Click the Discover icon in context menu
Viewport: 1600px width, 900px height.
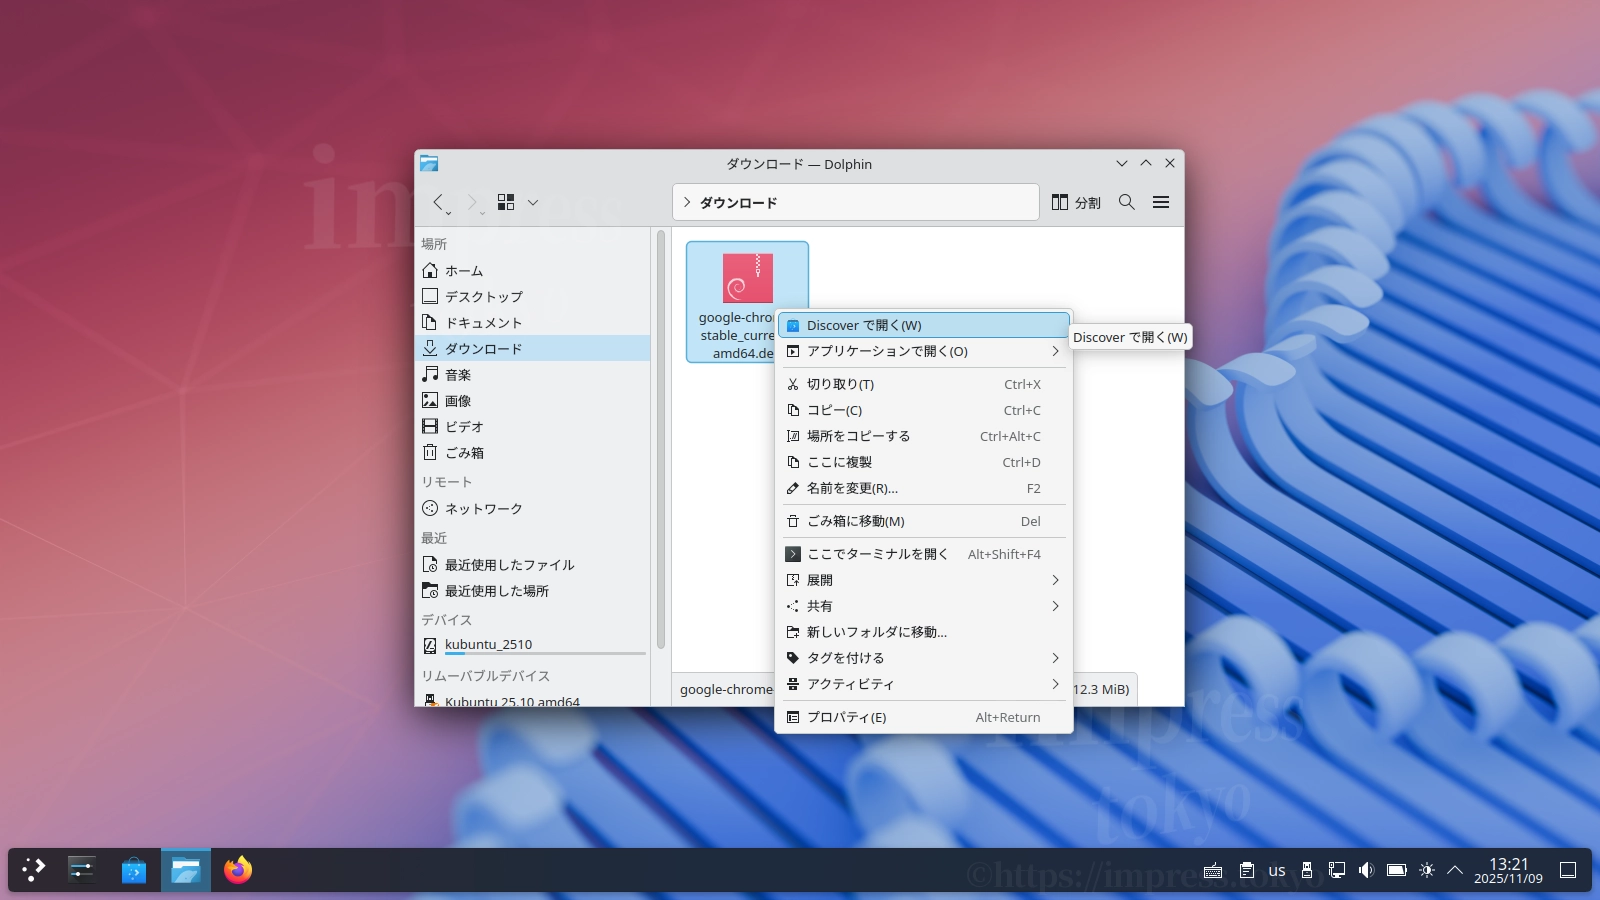click(x=793, y=325)
